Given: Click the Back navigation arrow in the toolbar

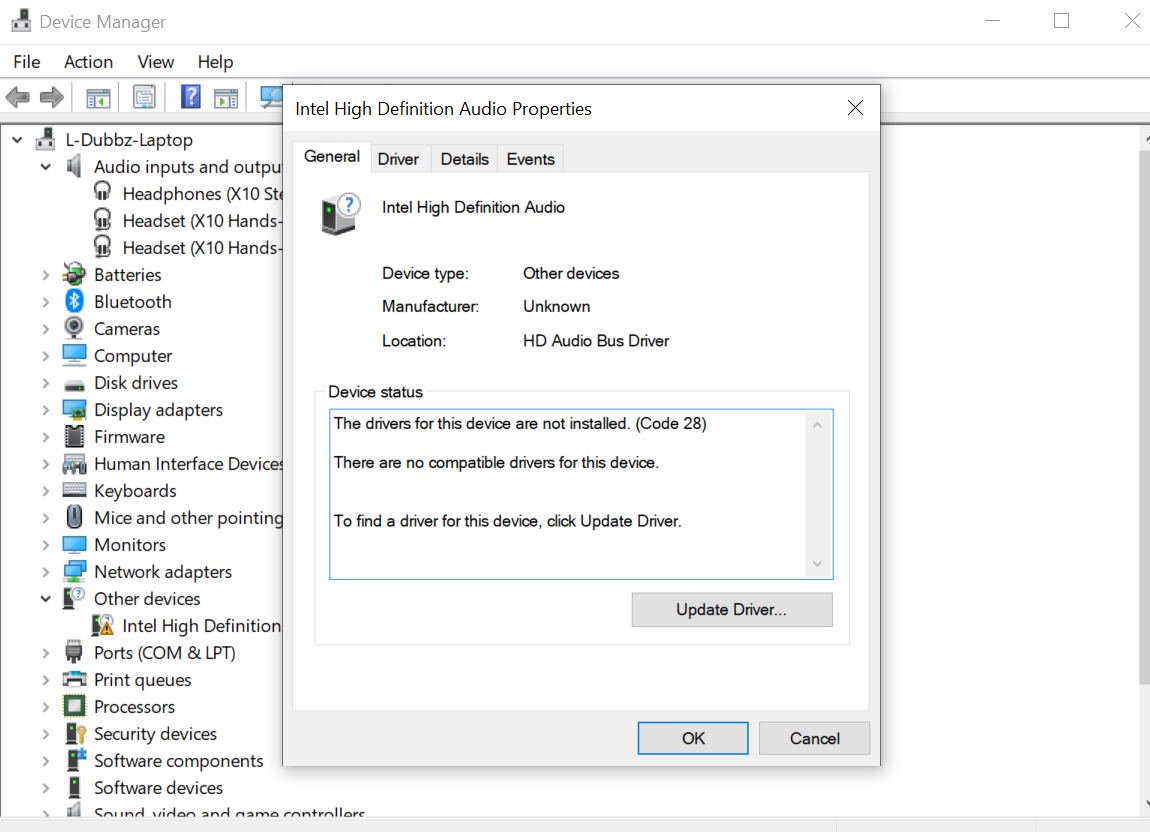Looking at the screenshot, I should 17,96.
